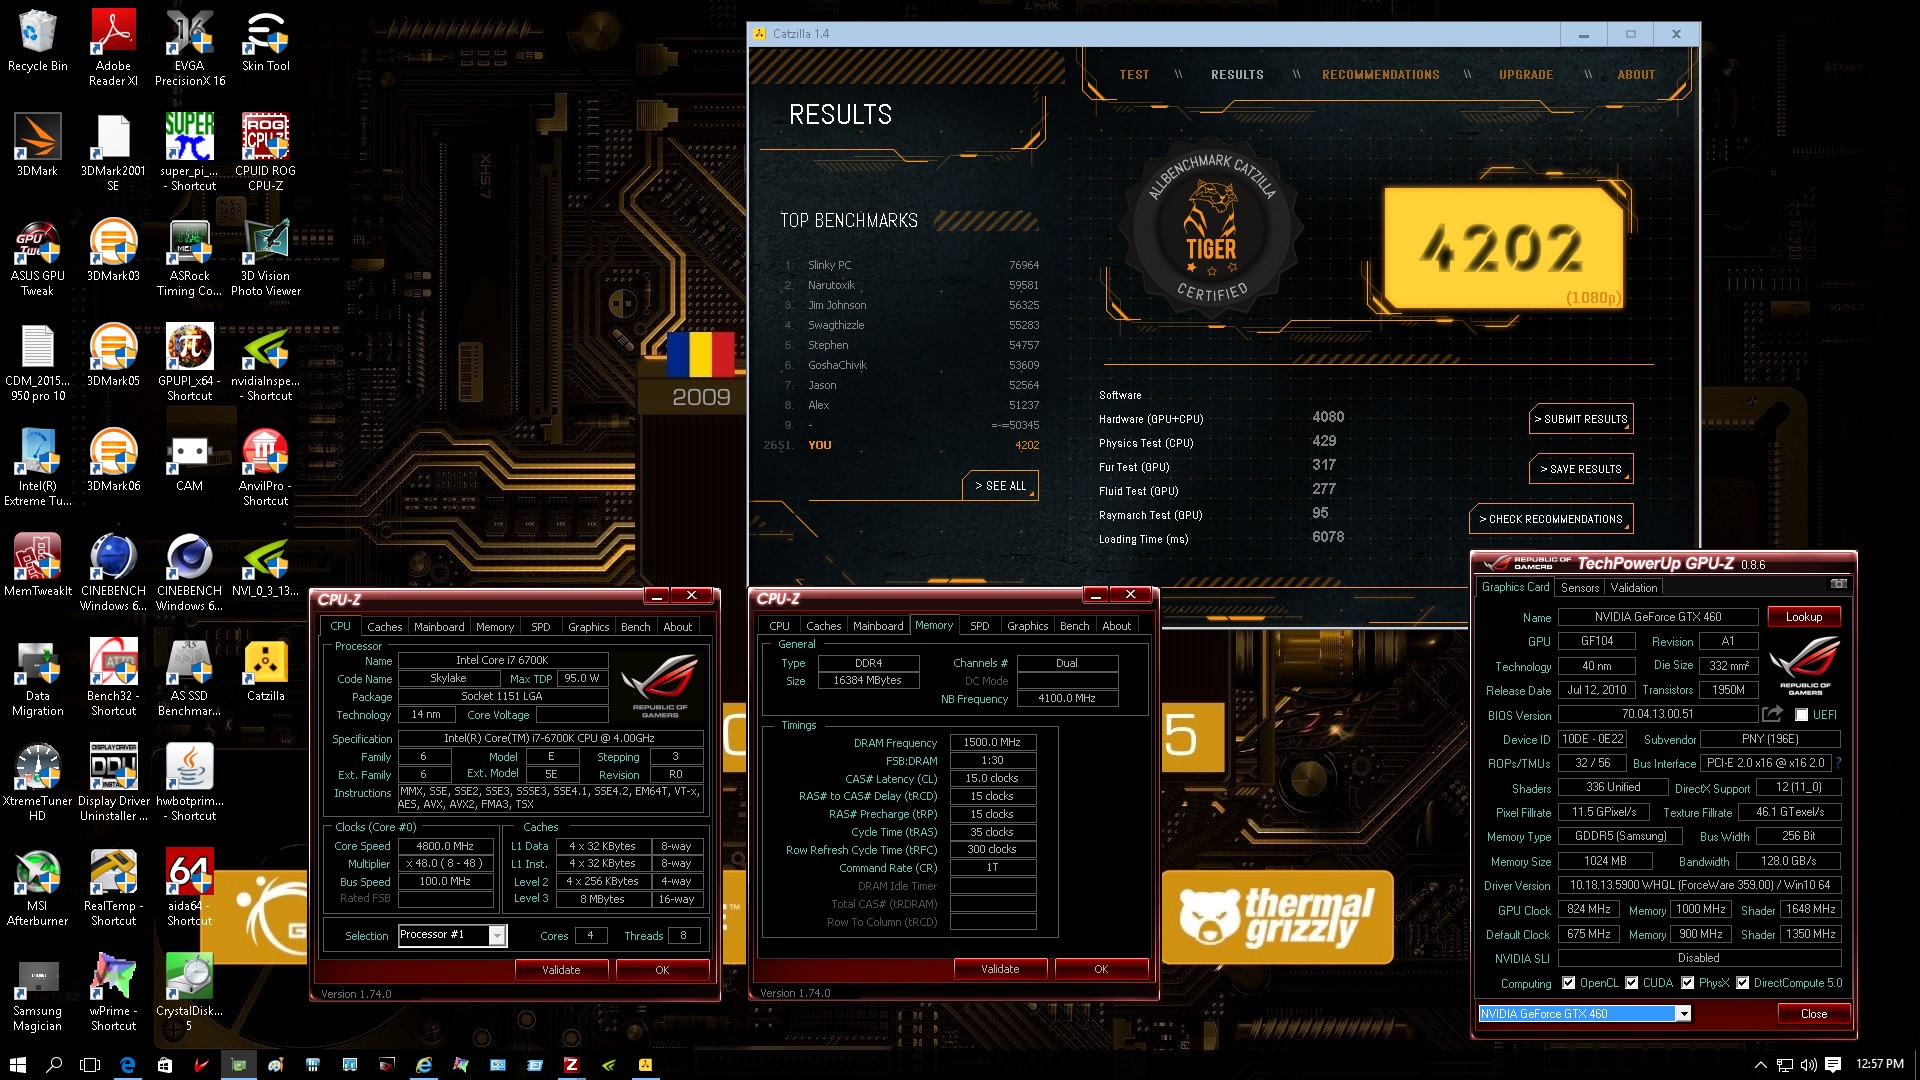
Task: Click the GPU-Z Close button
Action: 1813,1014
